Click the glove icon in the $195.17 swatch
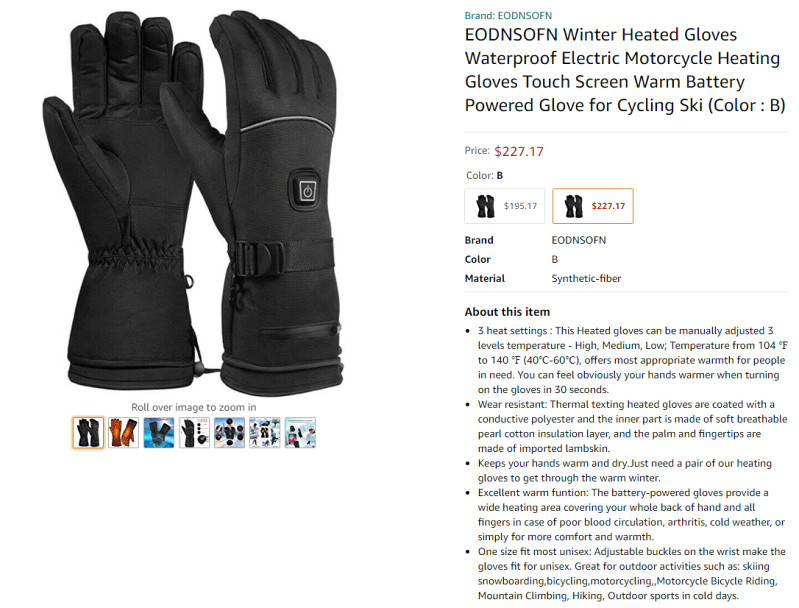Image resolution: width=799 pixels, height=608 pixels. pos(485,206)
